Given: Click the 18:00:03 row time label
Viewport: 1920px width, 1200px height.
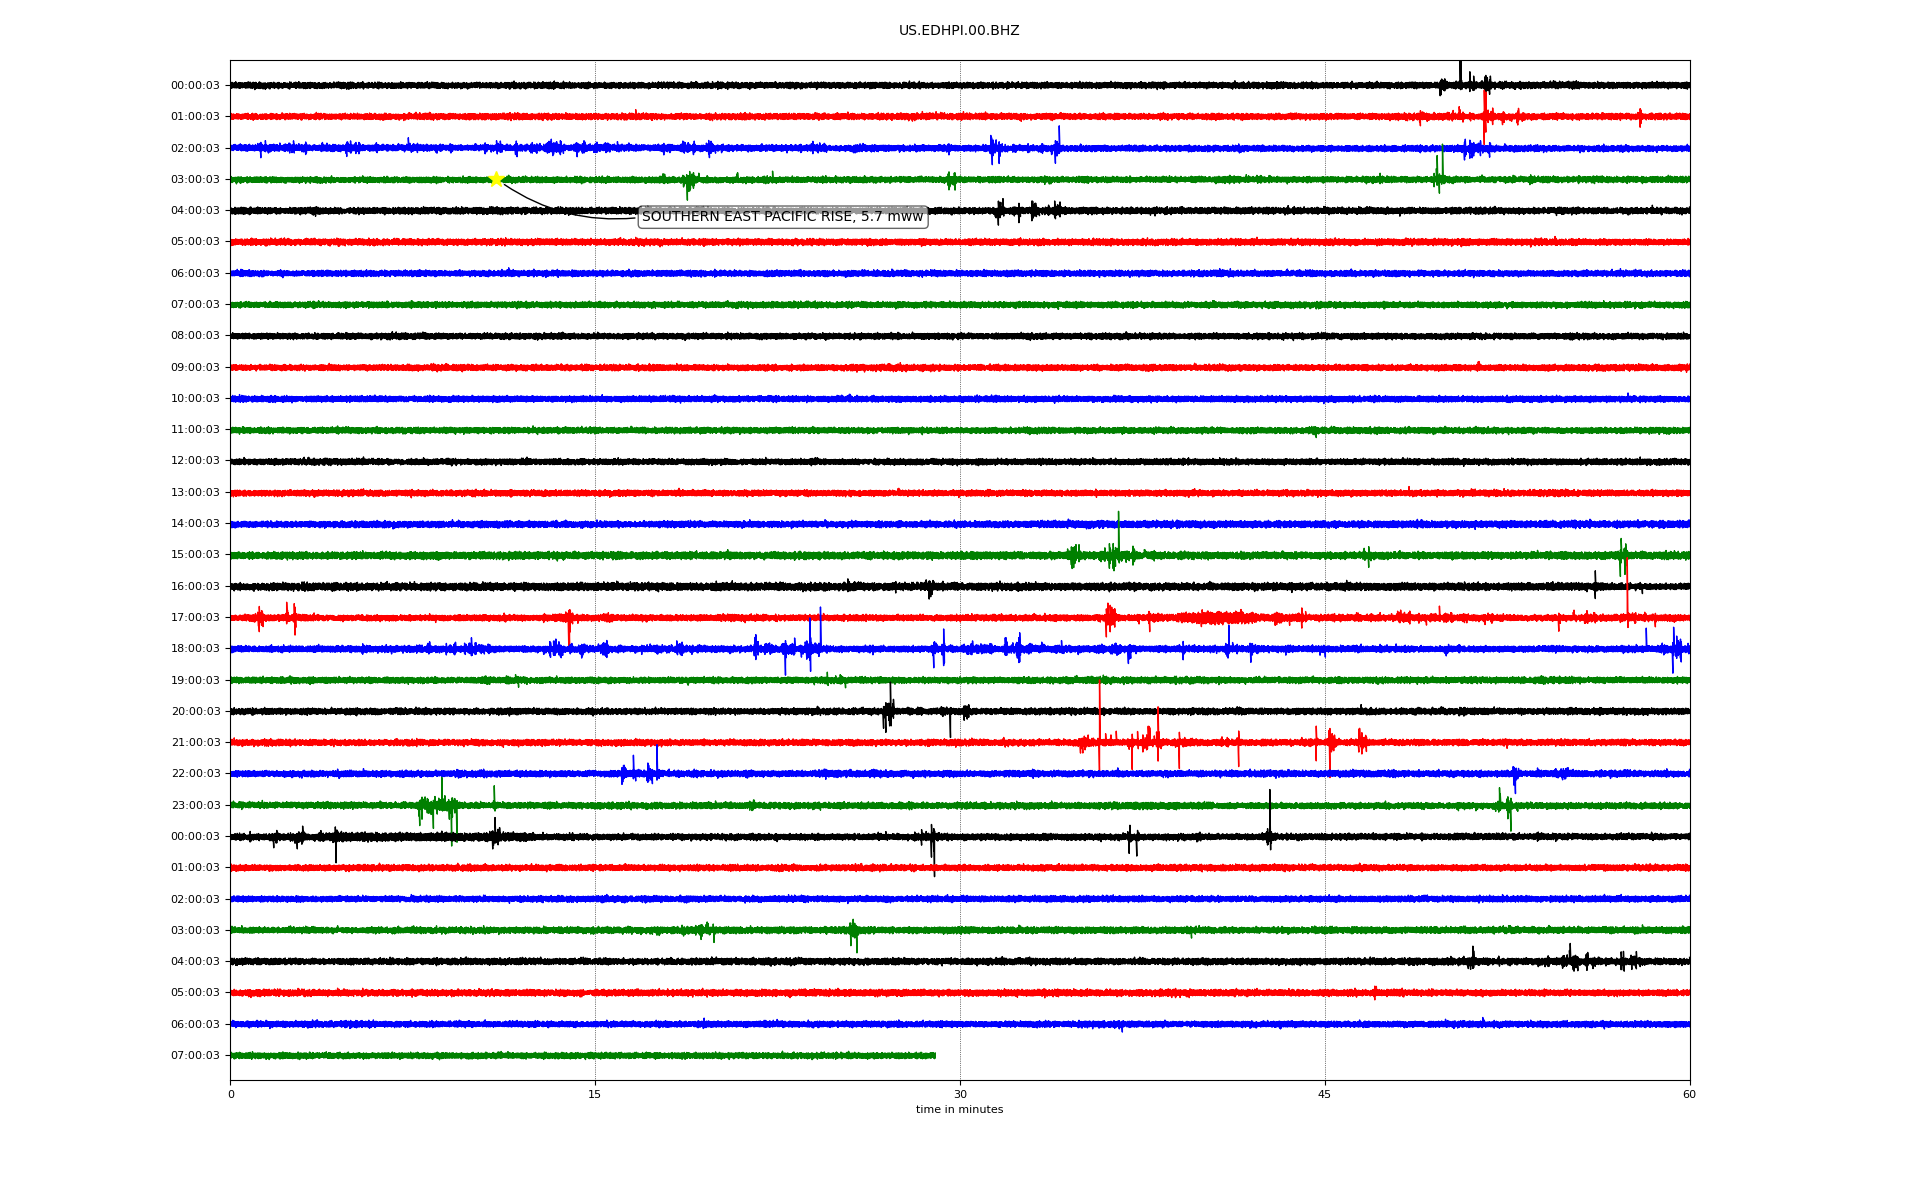Looking at the screenshot, I should point(195,649).
